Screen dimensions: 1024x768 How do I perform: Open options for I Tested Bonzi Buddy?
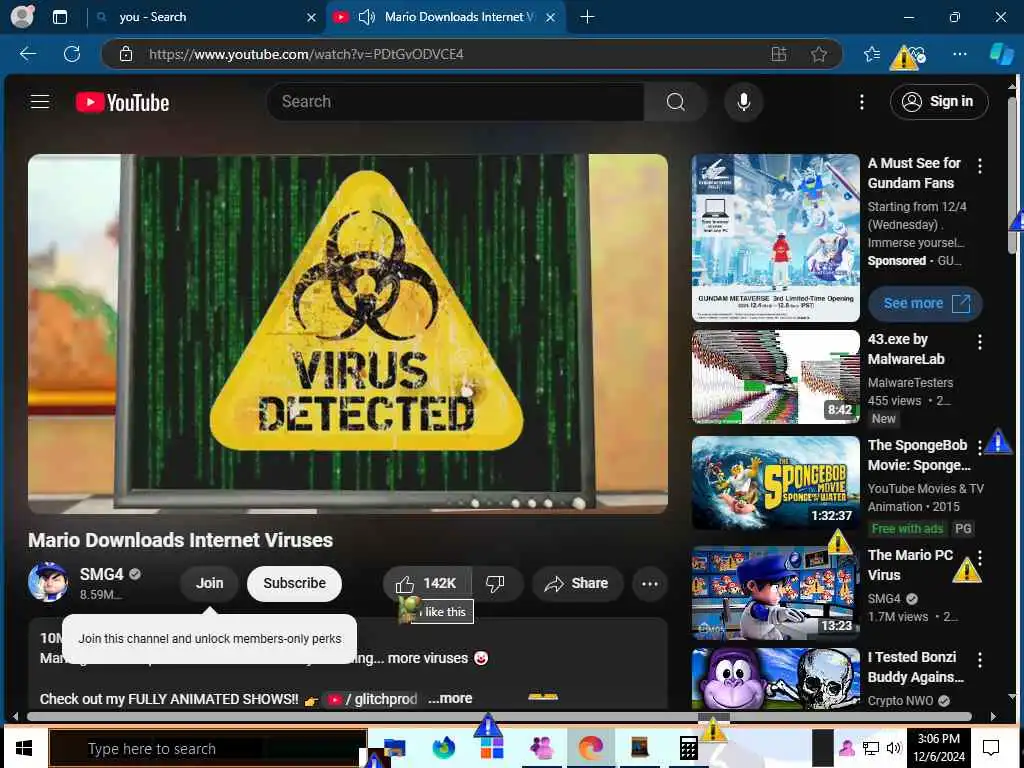pyautogui.click(x=980, y=660)
